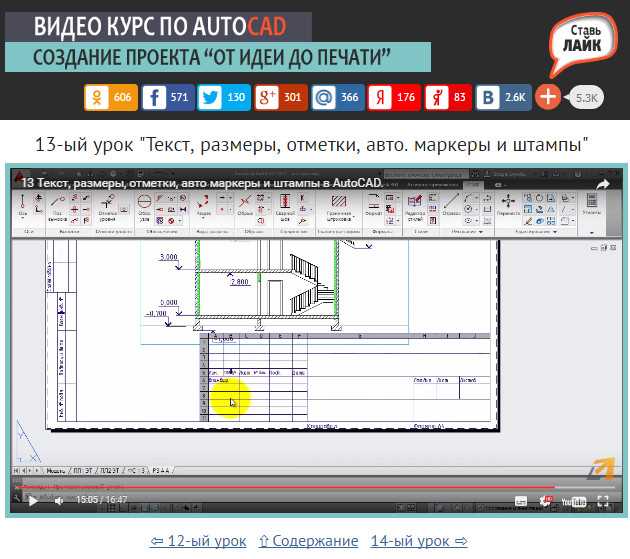This screenshot has height=559, width=630.
Task: Share on Yandex button showing 176
Action: point(394,97)
